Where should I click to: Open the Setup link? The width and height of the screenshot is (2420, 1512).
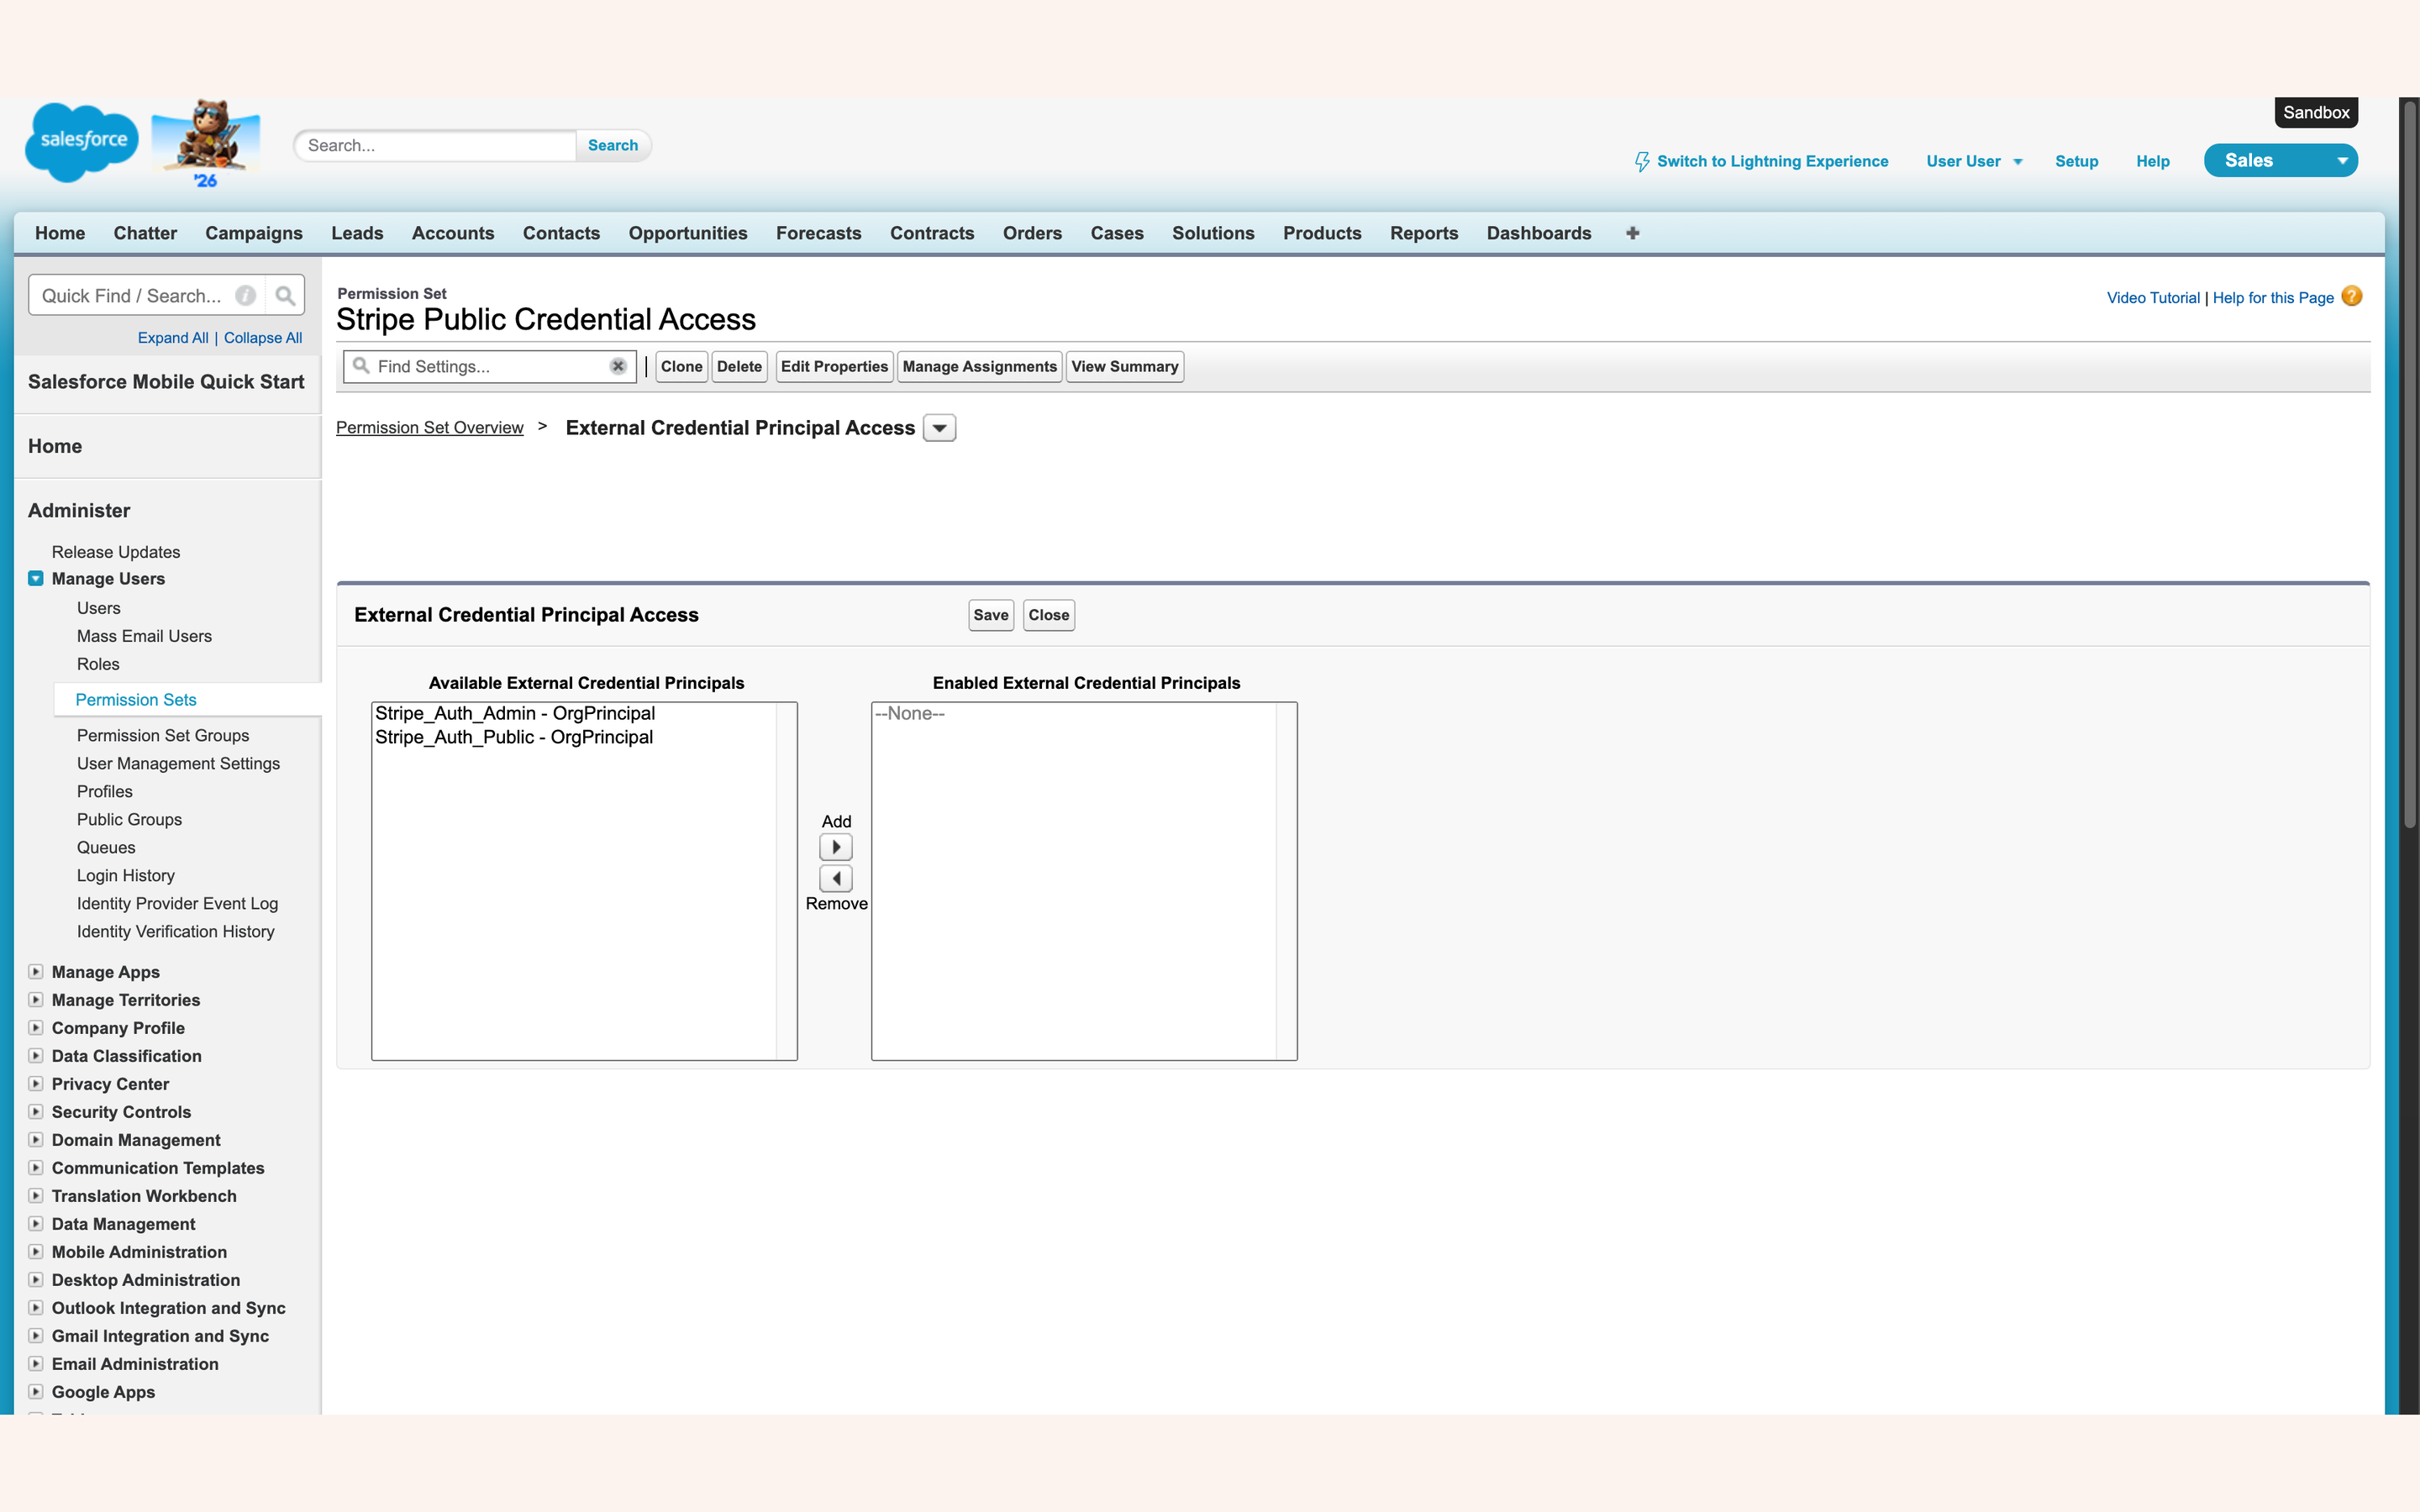(2076, 161)
